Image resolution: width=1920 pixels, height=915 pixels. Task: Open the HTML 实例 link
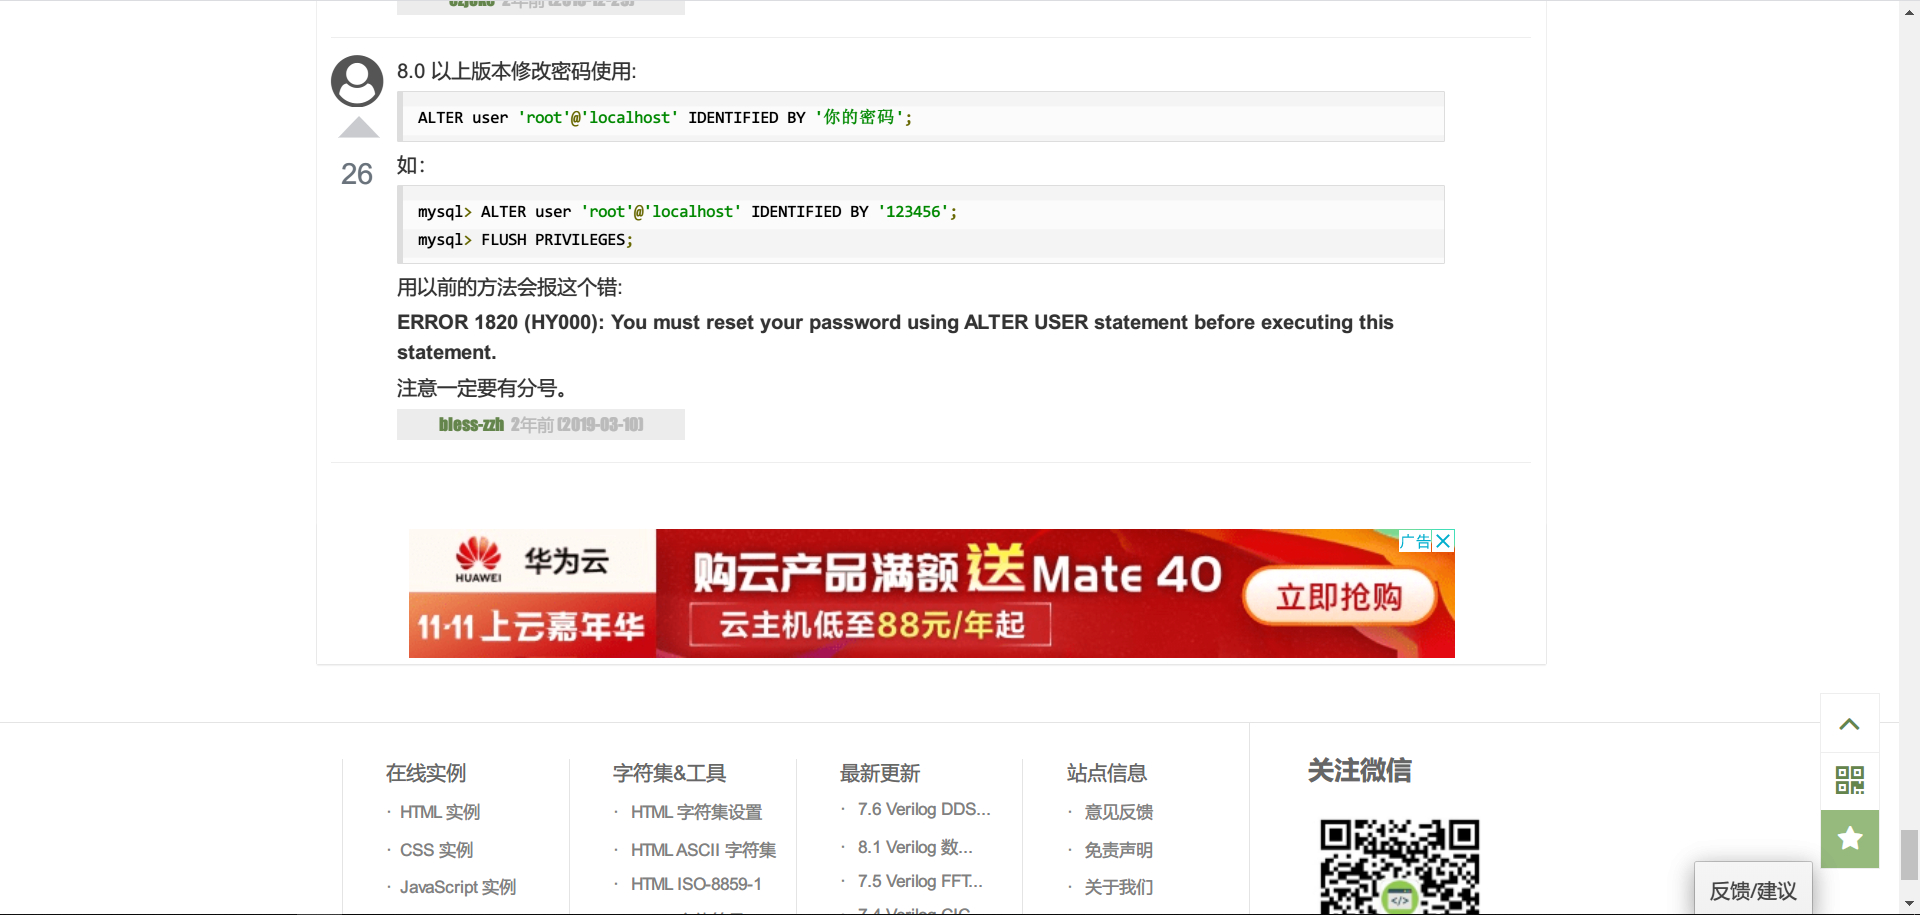(440, 812)
